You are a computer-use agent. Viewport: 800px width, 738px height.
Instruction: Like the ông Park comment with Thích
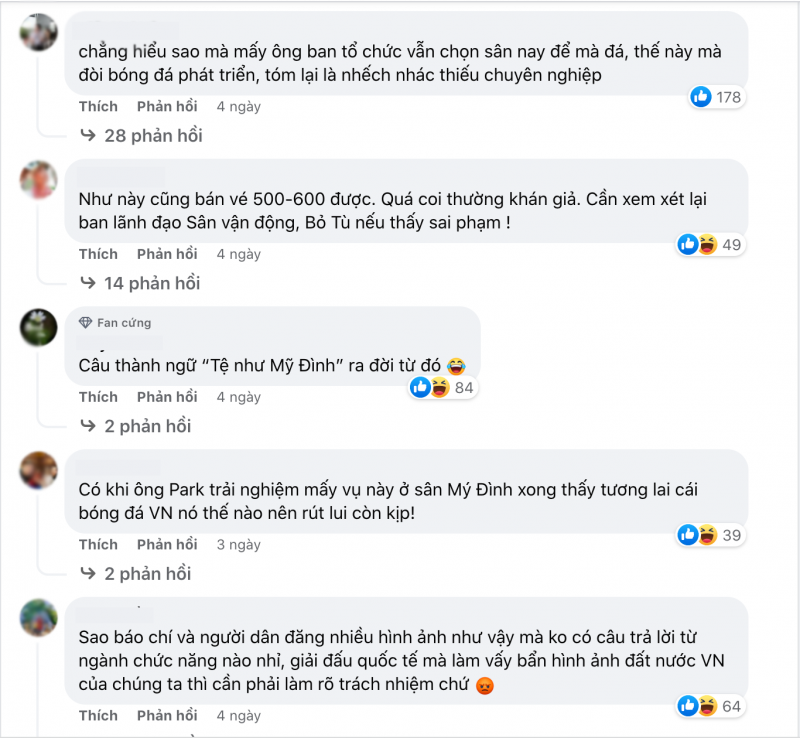coord(98,545)
